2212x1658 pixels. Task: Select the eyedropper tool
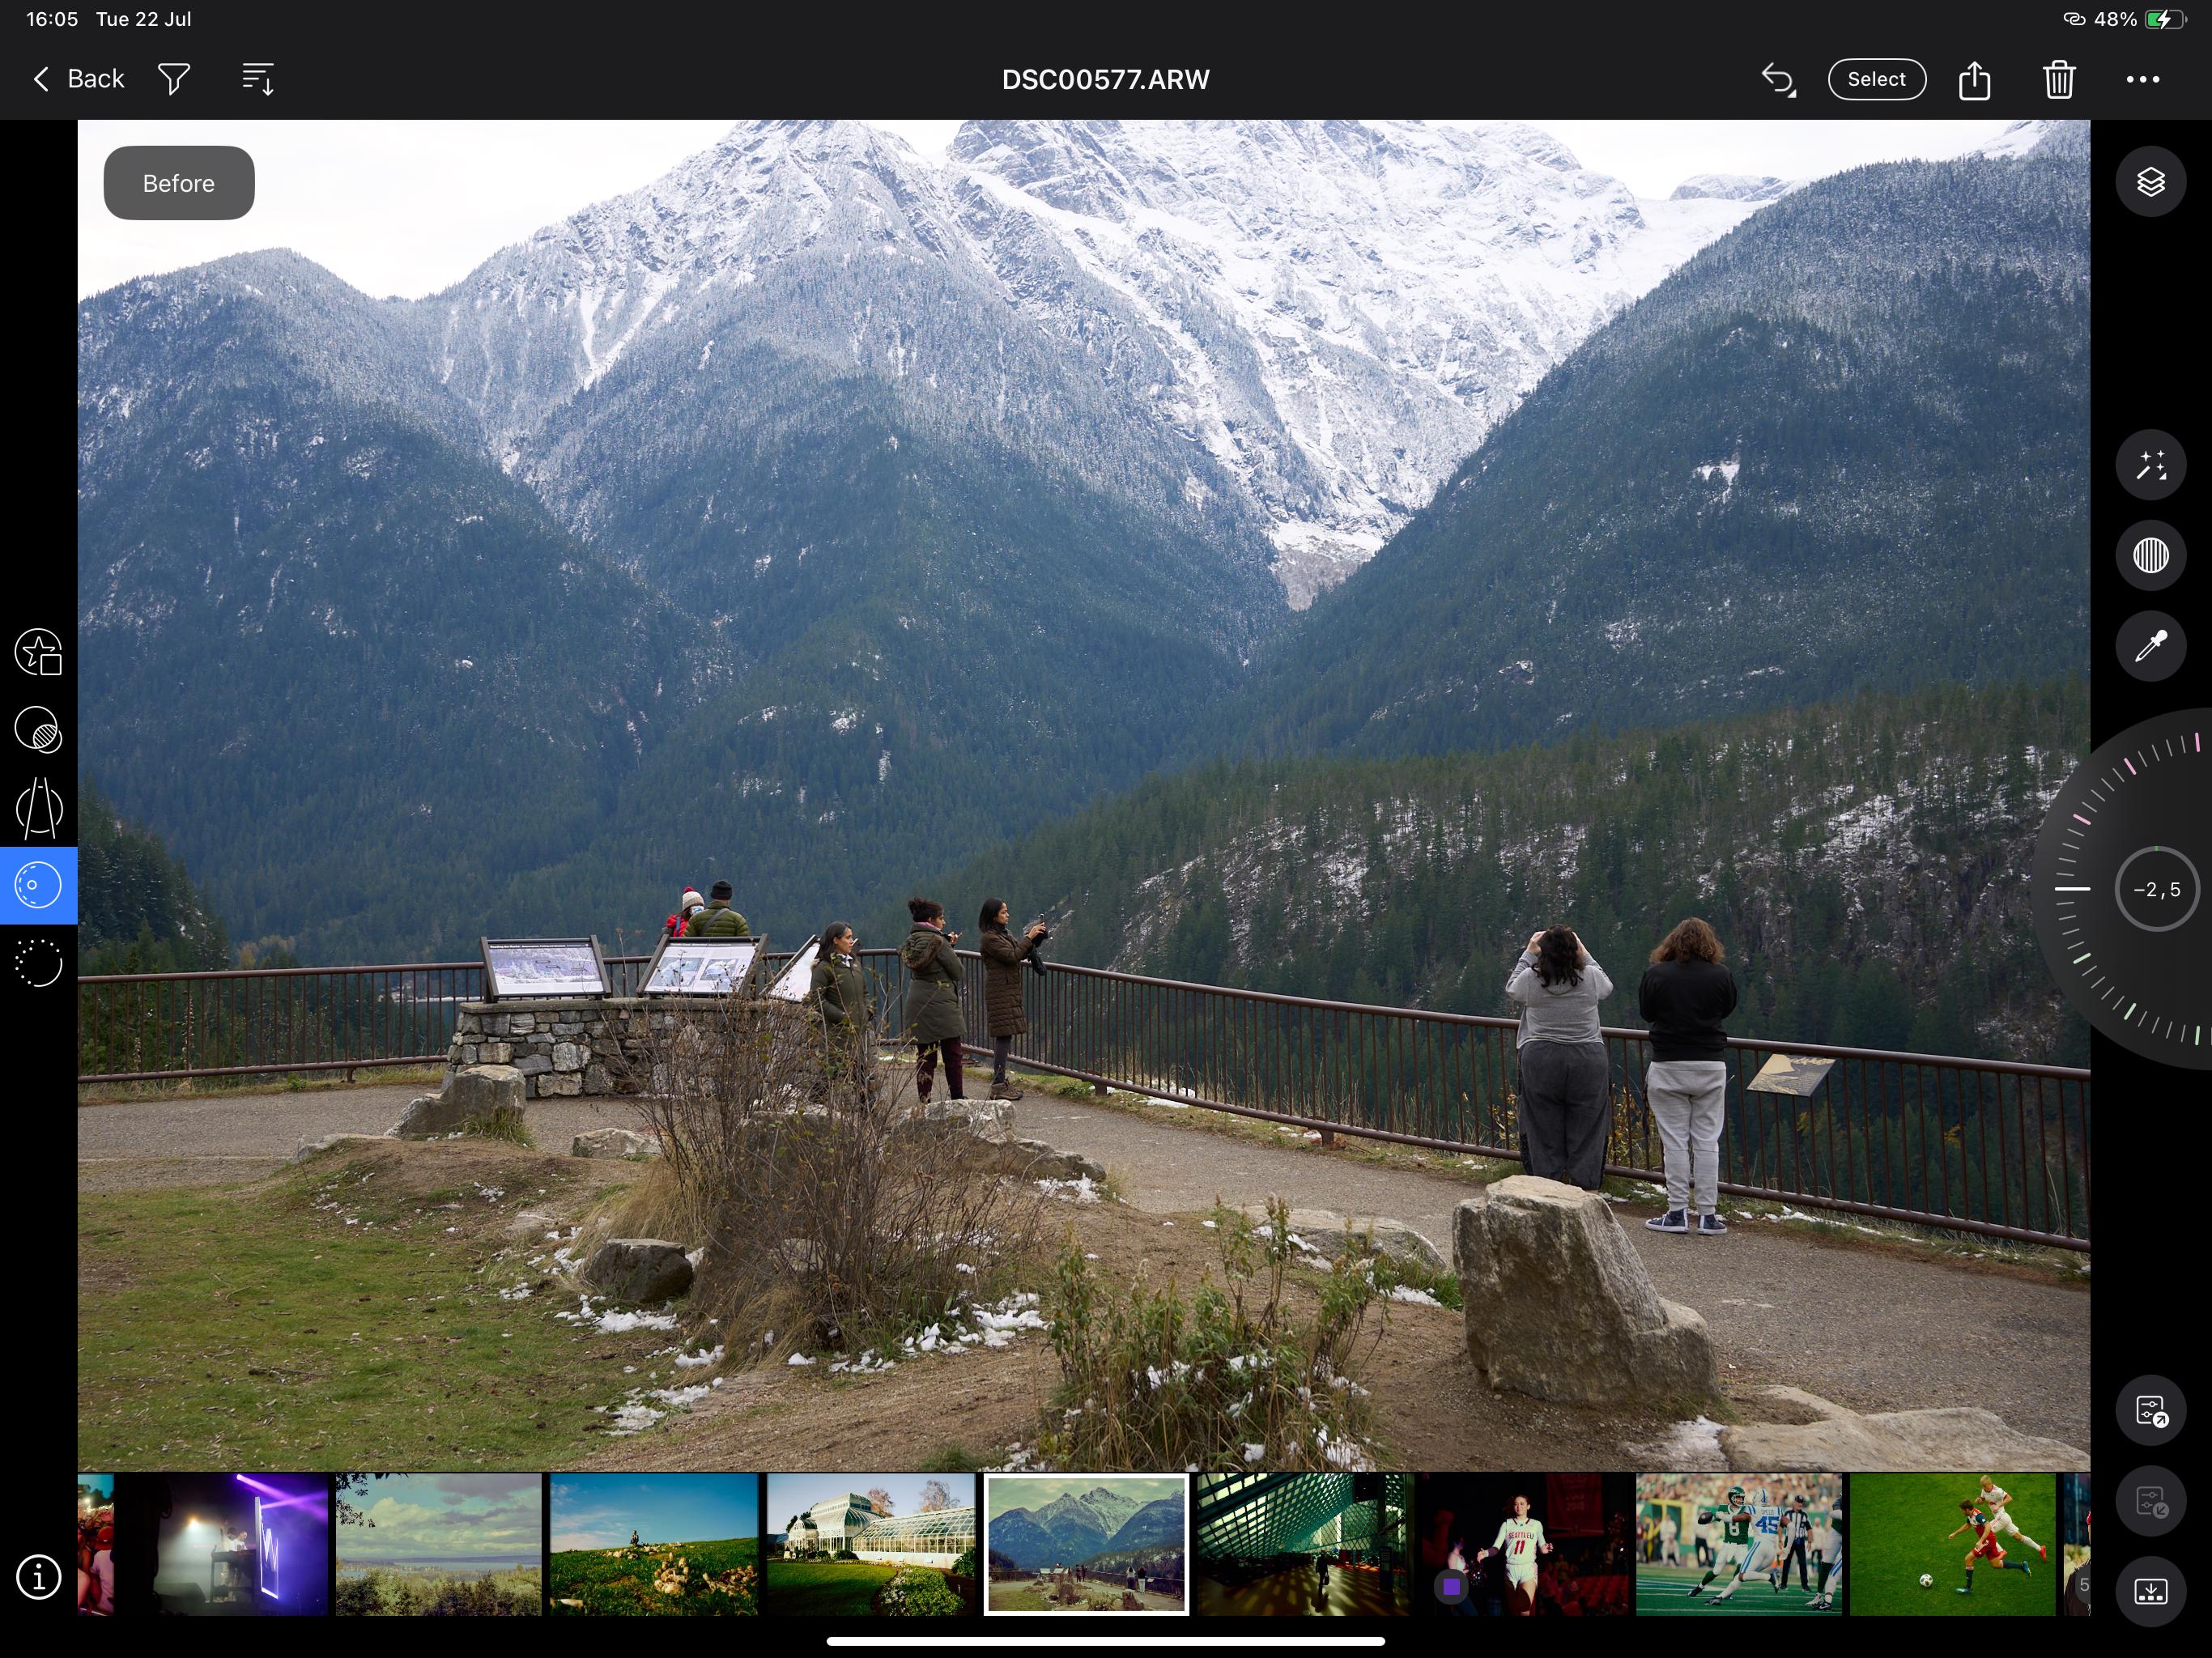2150,646
